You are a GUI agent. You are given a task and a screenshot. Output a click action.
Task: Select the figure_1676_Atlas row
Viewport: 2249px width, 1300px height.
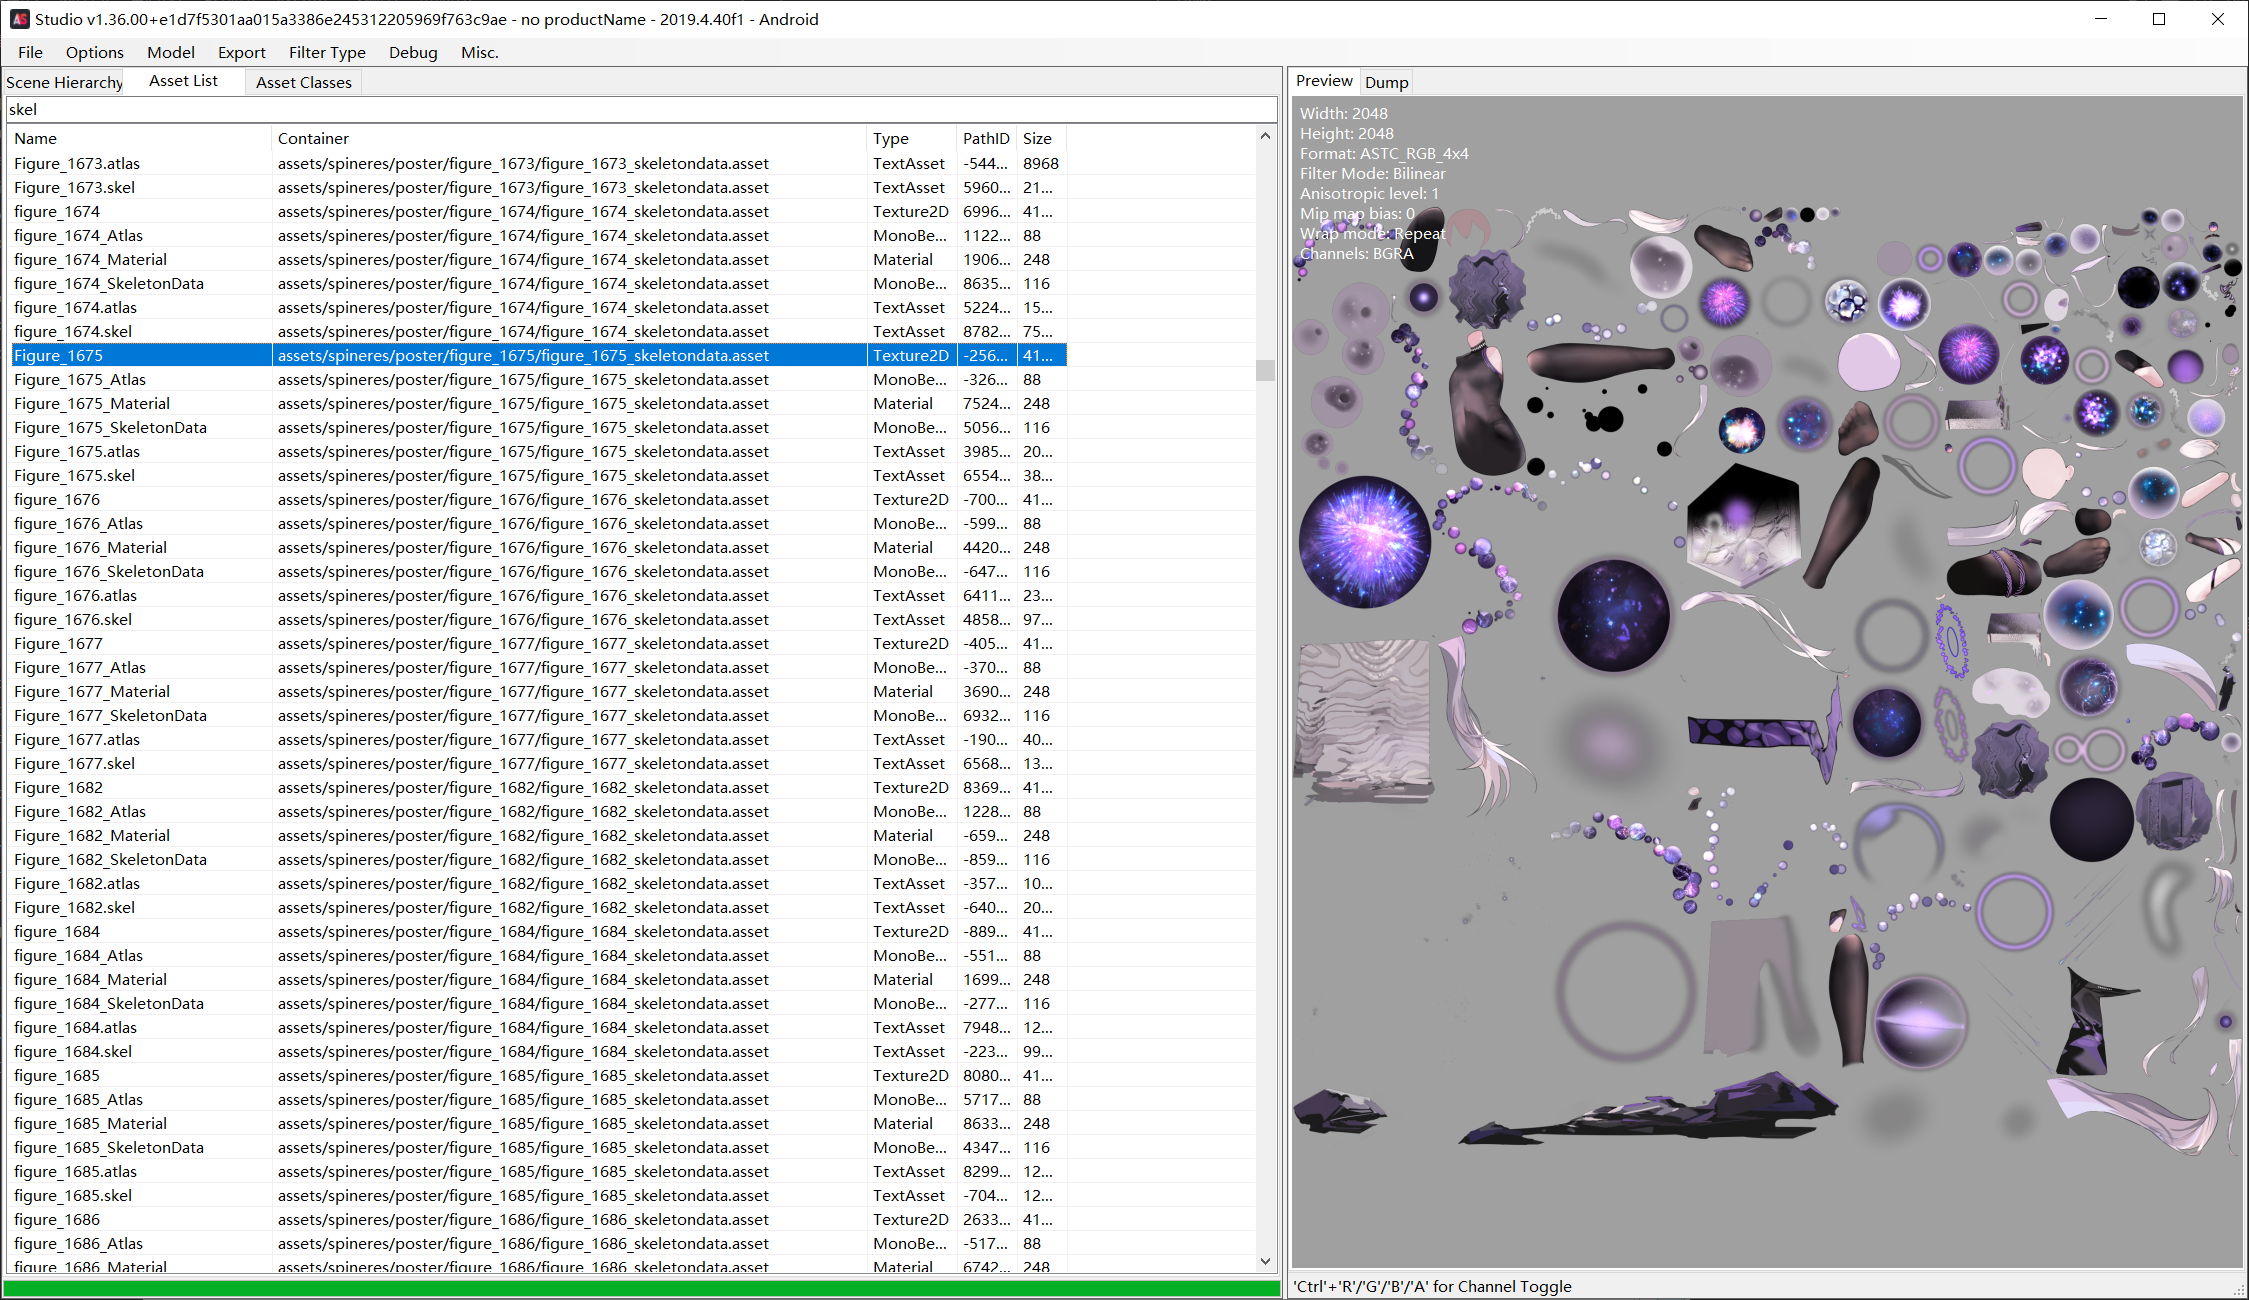[x=538, y=523]
